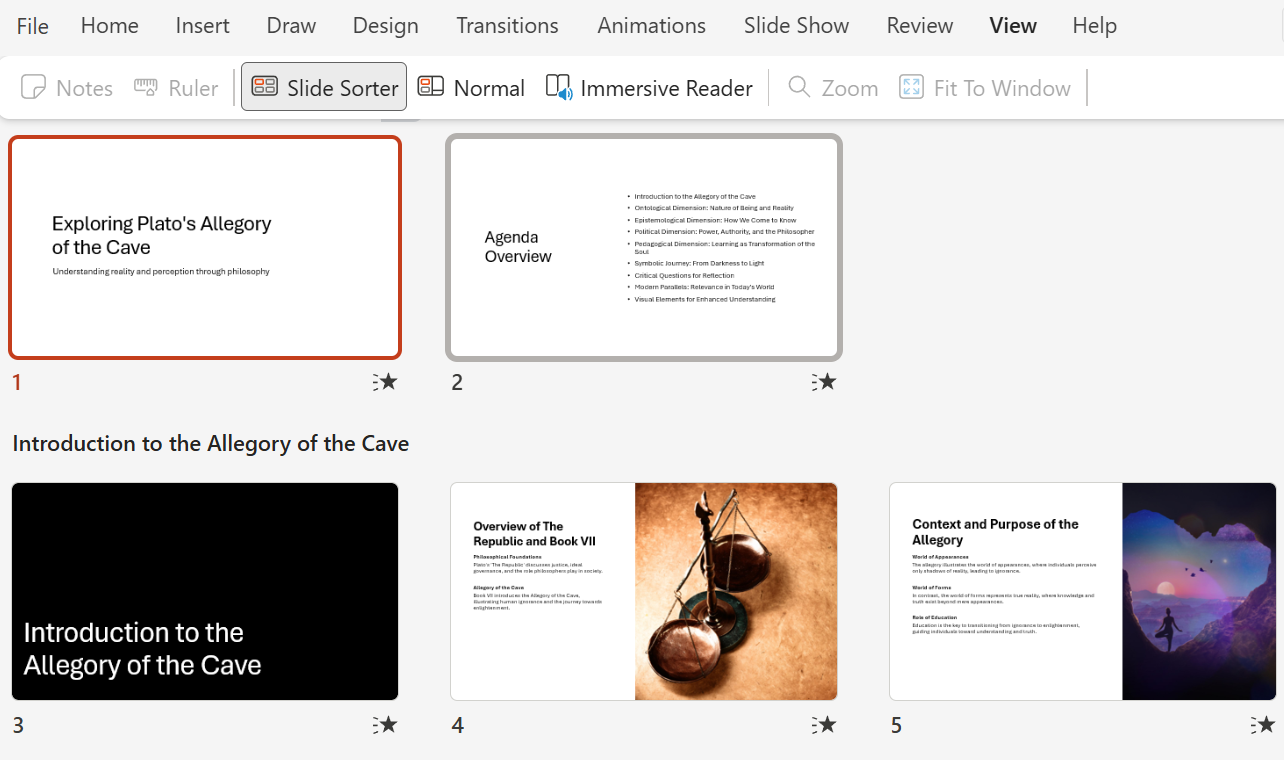The width and height of the screenshot is (1284, 760).
Task: Click slide number 2 label
Action: click(457, 382)
